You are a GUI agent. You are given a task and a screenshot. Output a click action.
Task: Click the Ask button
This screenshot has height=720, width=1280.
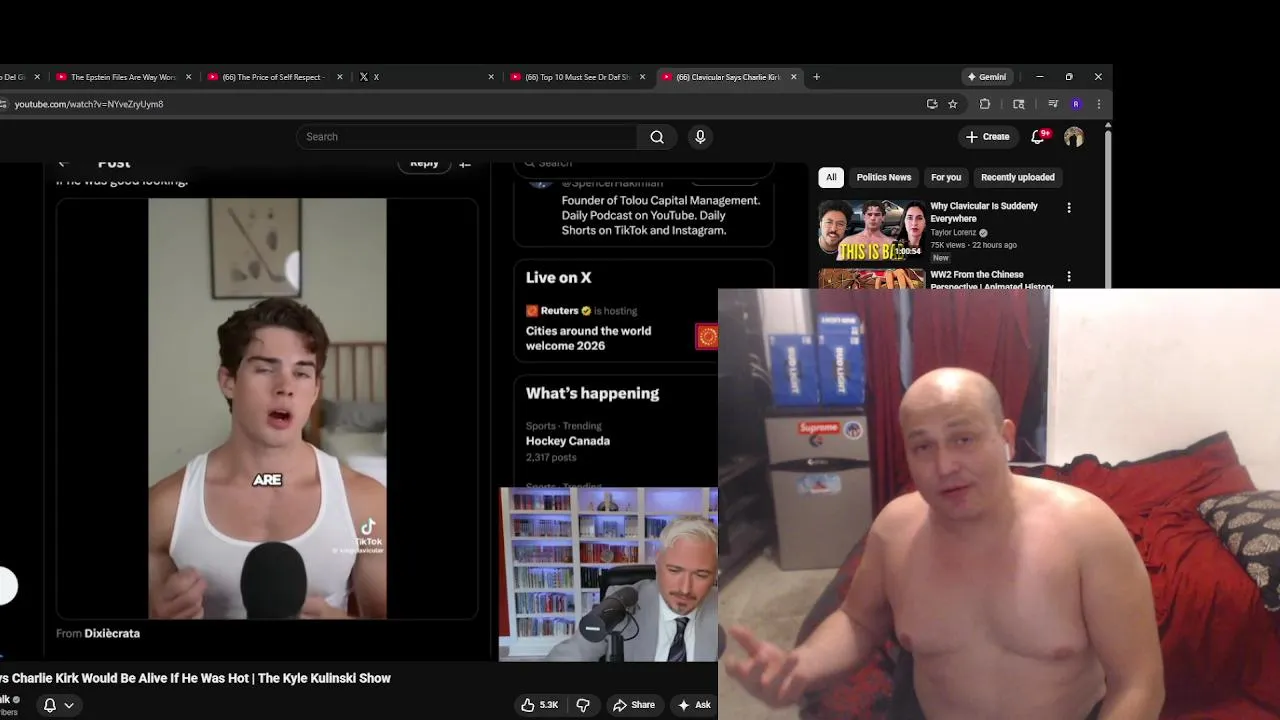(694, 705)
